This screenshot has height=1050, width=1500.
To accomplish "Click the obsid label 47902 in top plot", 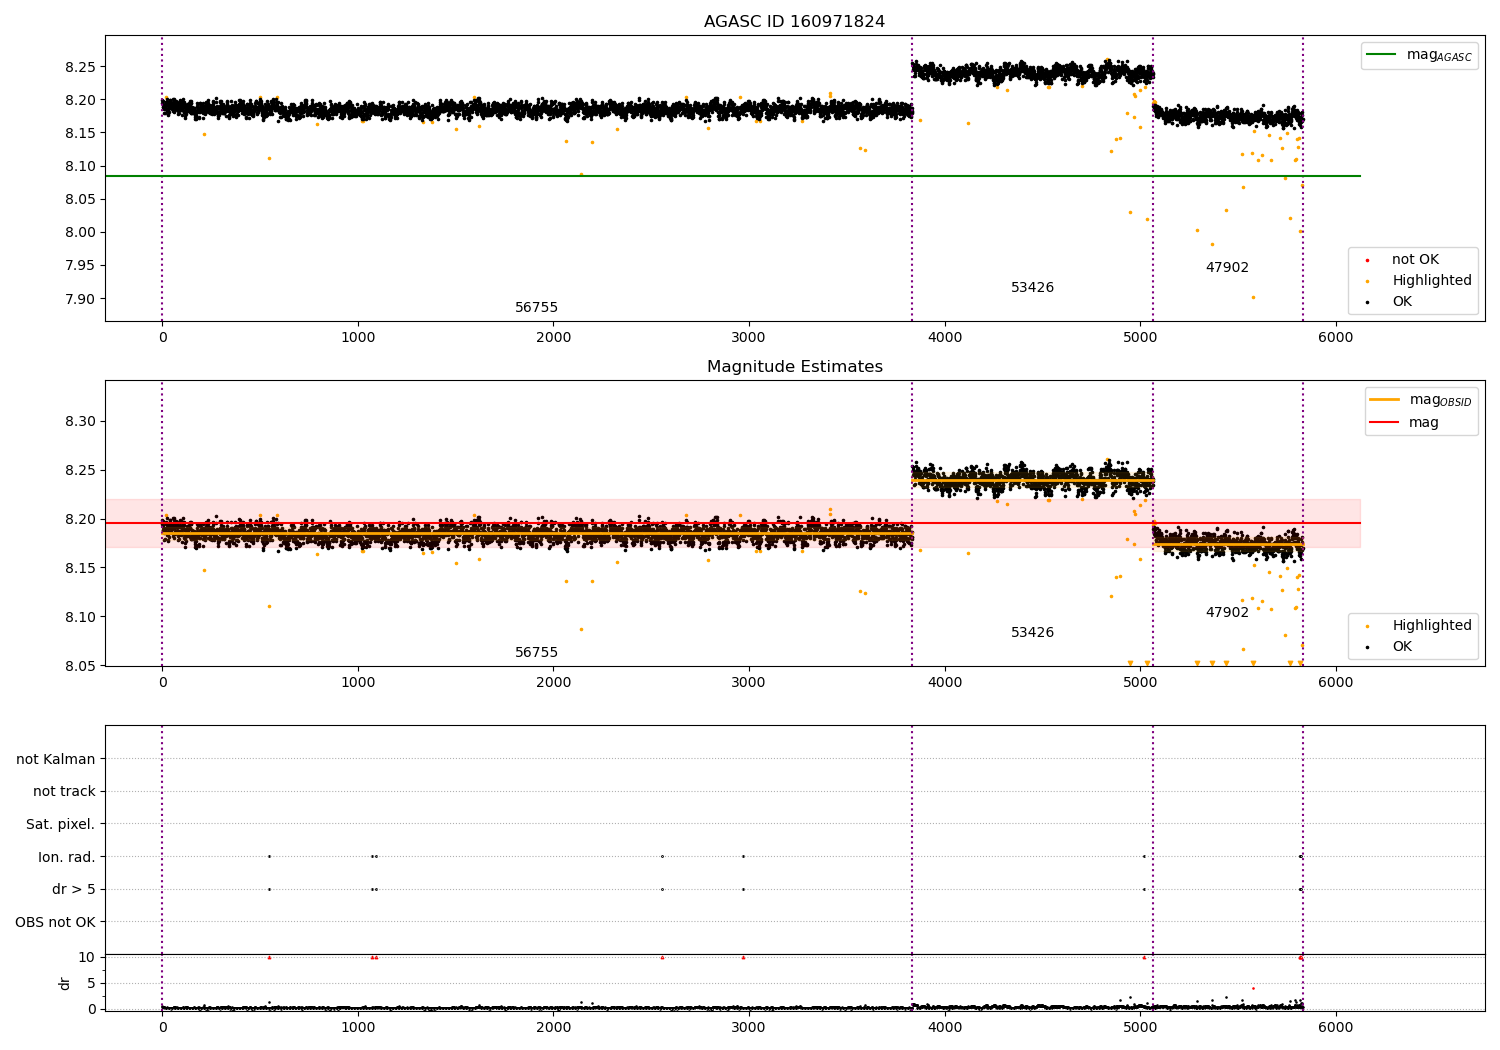I will 1227,268.
